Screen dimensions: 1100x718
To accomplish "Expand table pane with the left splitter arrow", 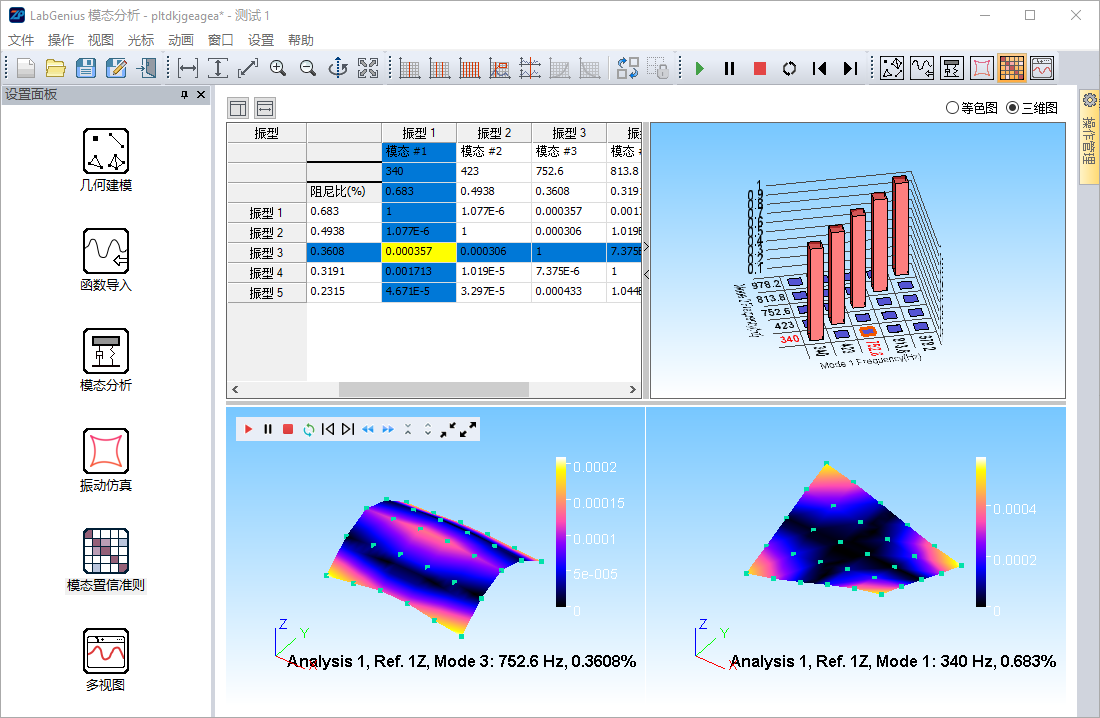I will [645, 273].
